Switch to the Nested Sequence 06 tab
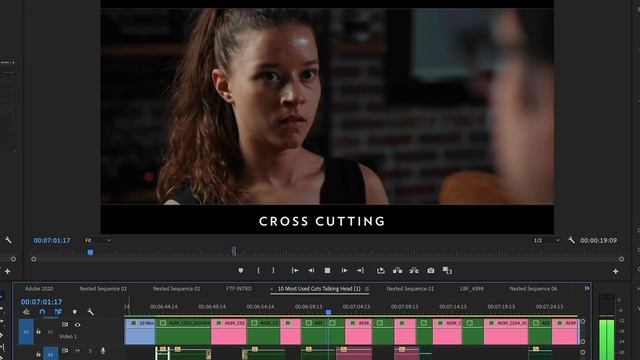The height and width of the screenshot is (360, 640). (533, 289)
